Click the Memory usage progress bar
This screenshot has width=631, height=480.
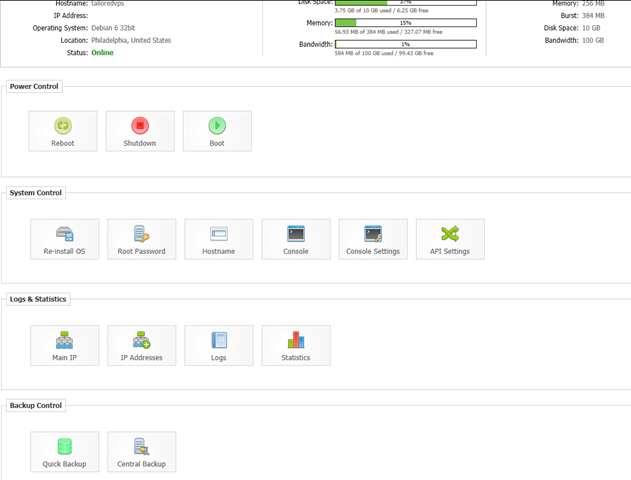[x=406, y=23]
